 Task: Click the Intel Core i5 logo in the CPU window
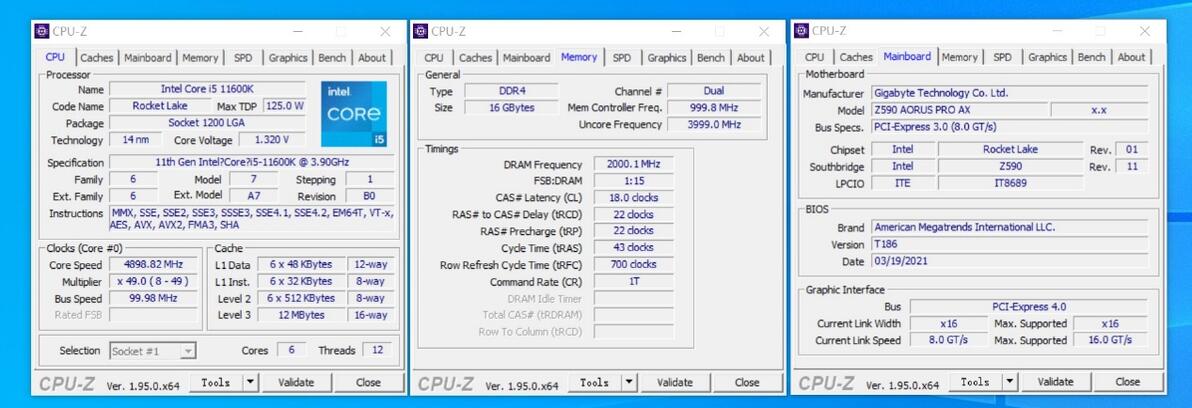[x=353, y=114]
